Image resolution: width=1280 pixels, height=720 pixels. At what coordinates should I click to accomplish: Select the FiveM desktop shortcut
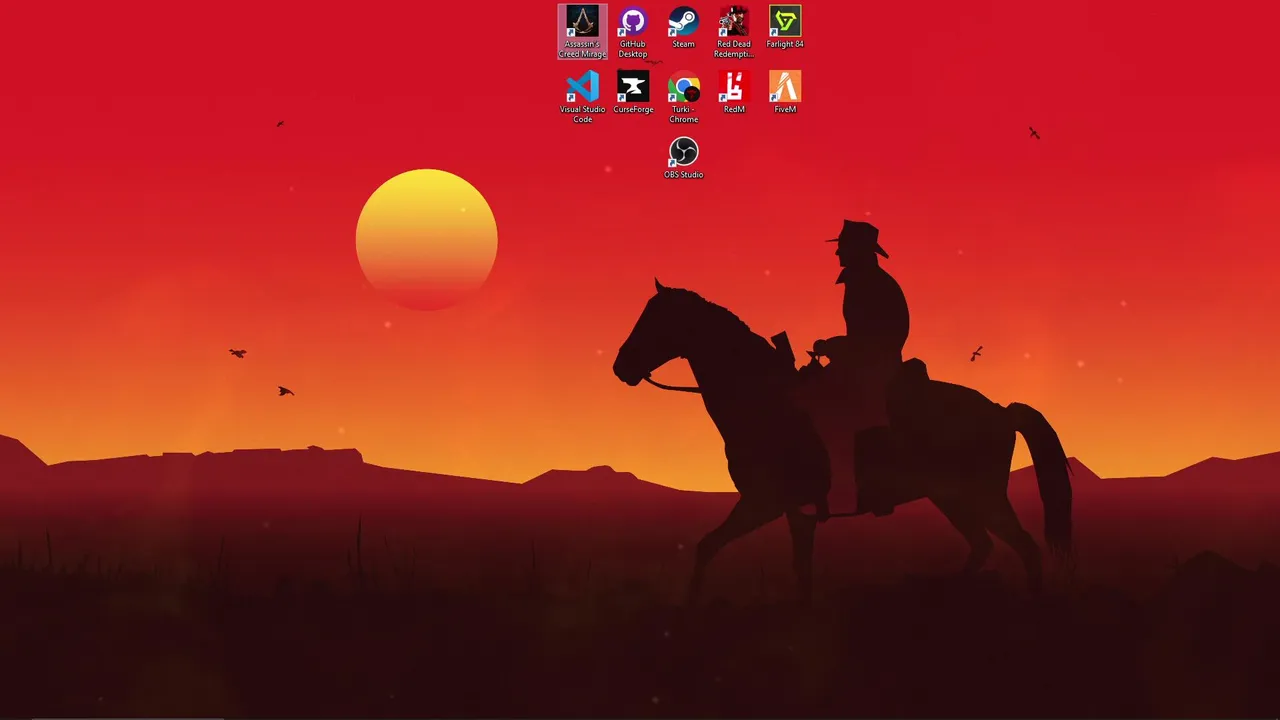pos(785,92)
